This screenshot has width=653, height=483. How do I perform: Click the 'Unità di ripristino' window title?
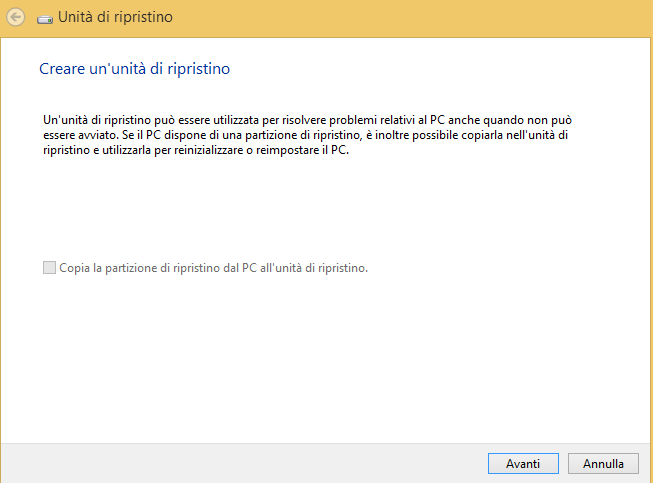tap(115, 17)
